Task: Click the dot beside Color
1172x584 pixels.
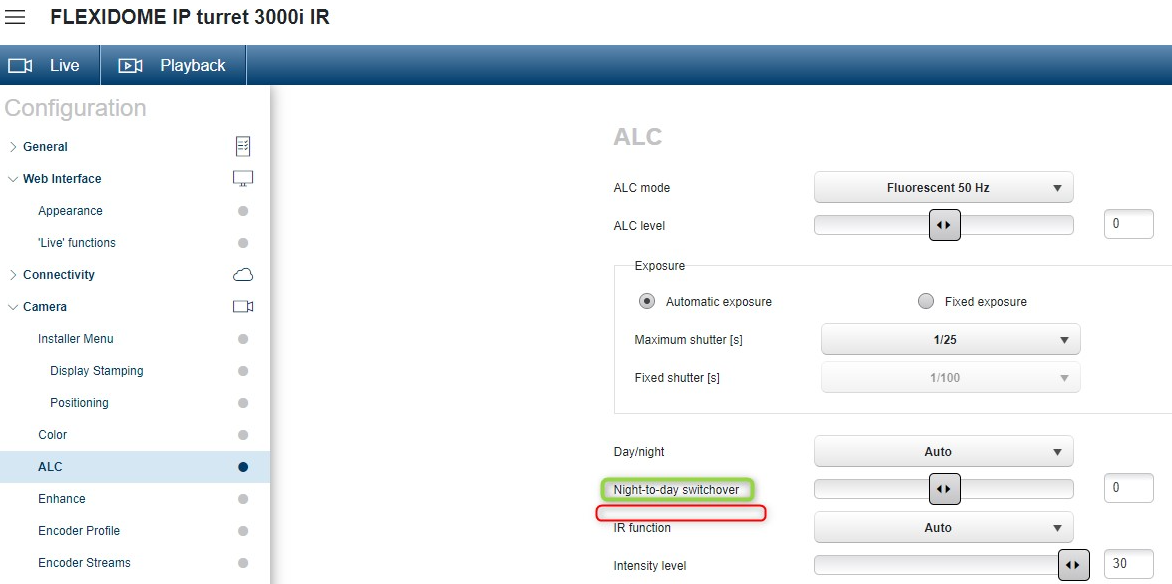Action: (x=243, y=435)
